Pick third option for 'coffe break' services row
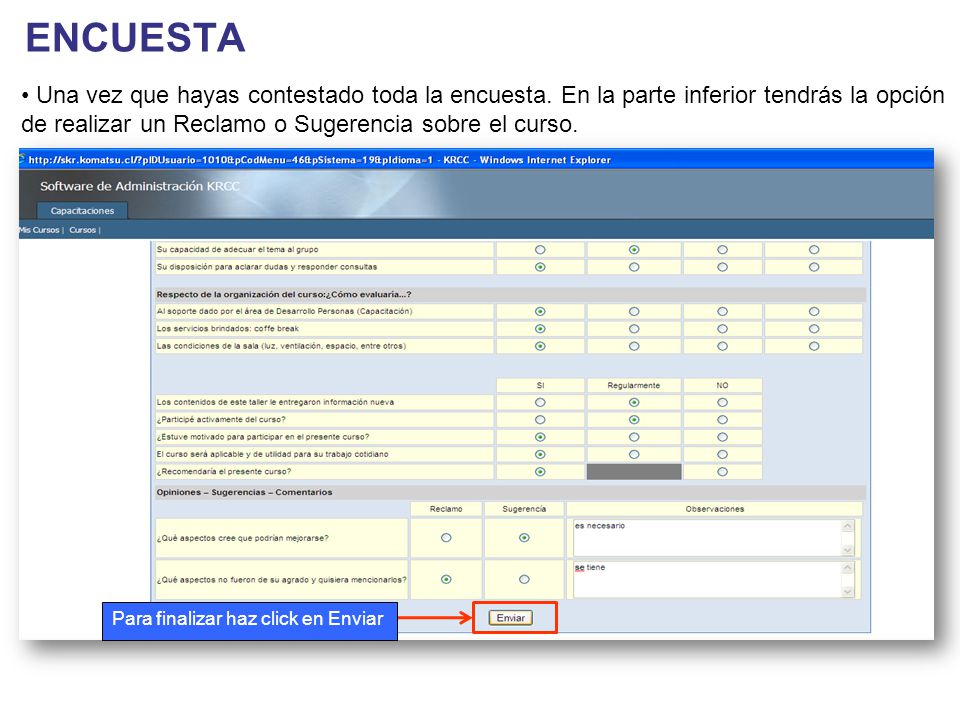Image resolution: width=960 pixels, height=720 pixels. (722, 329)
